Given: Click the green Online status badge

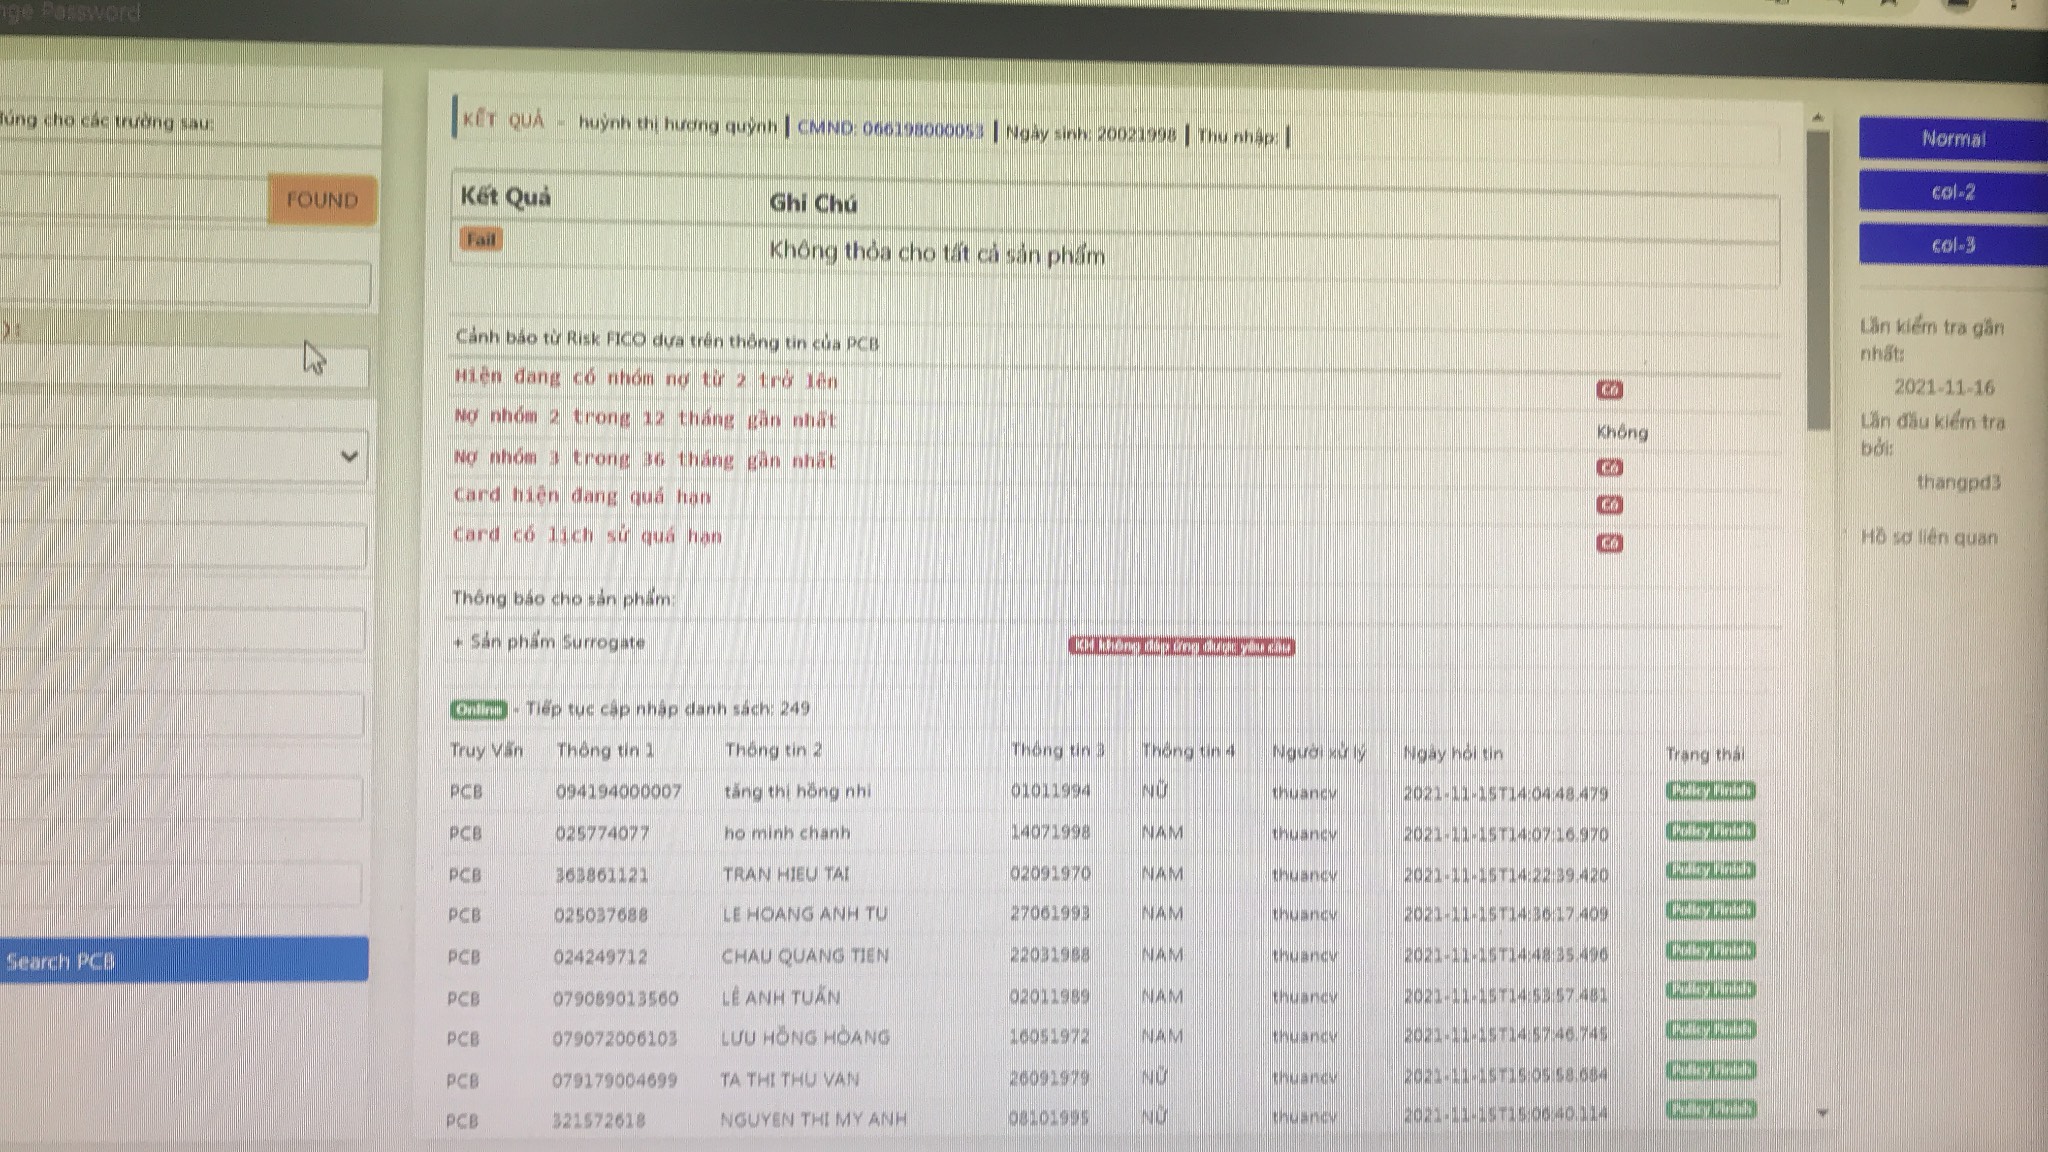Looking at the screenshot, I should click(478, 709).
